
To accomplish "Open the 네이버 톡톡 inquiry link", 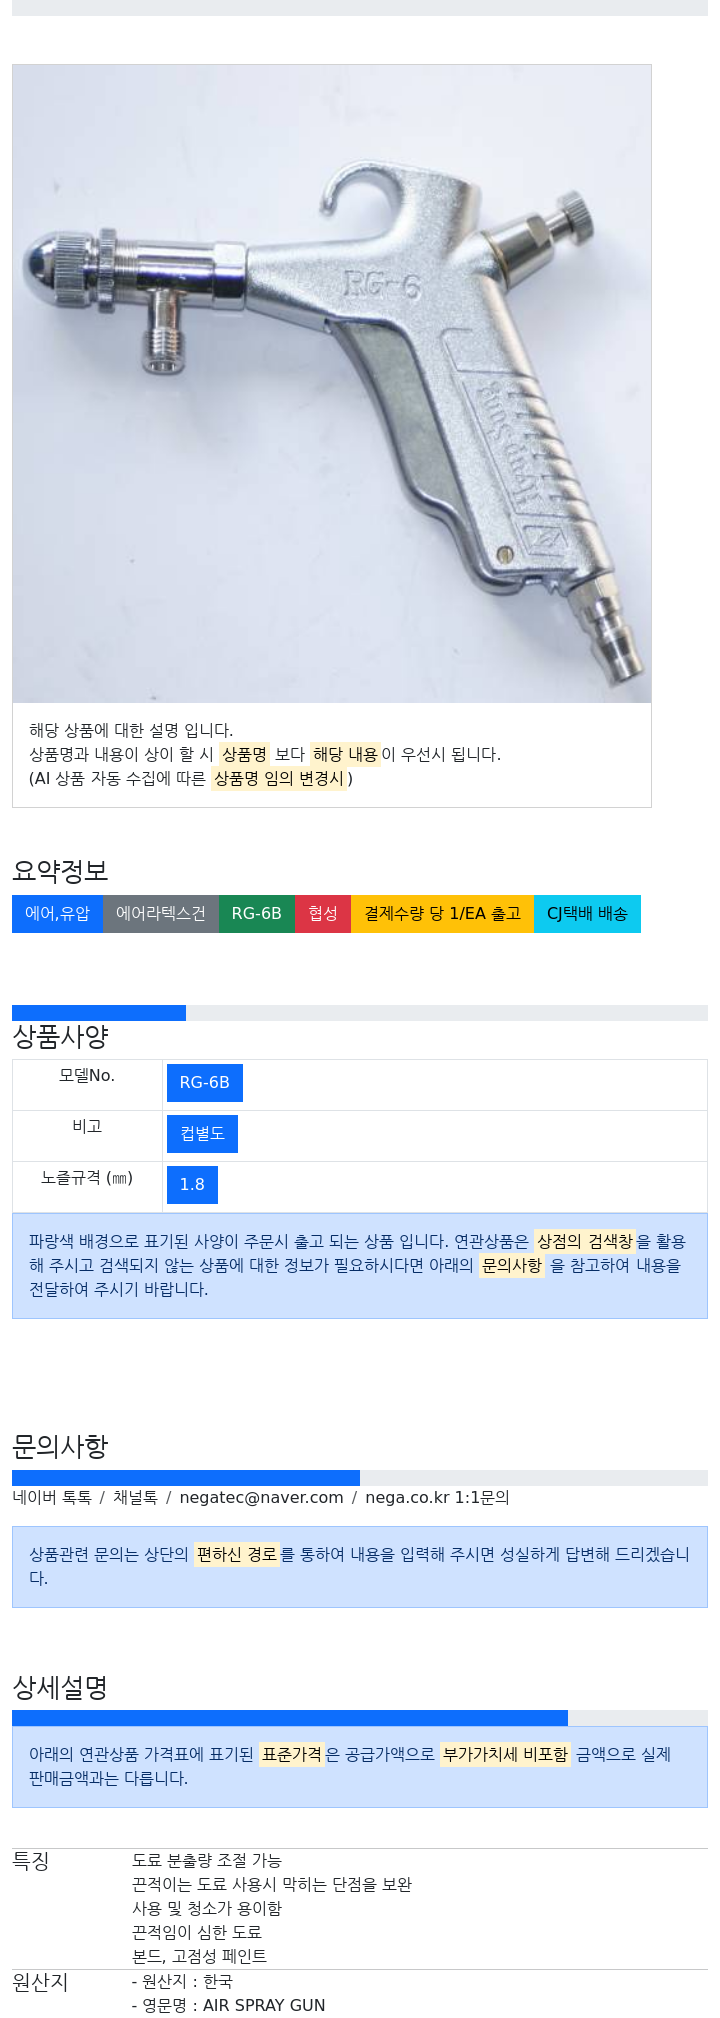I will (x=52, y=1498).
